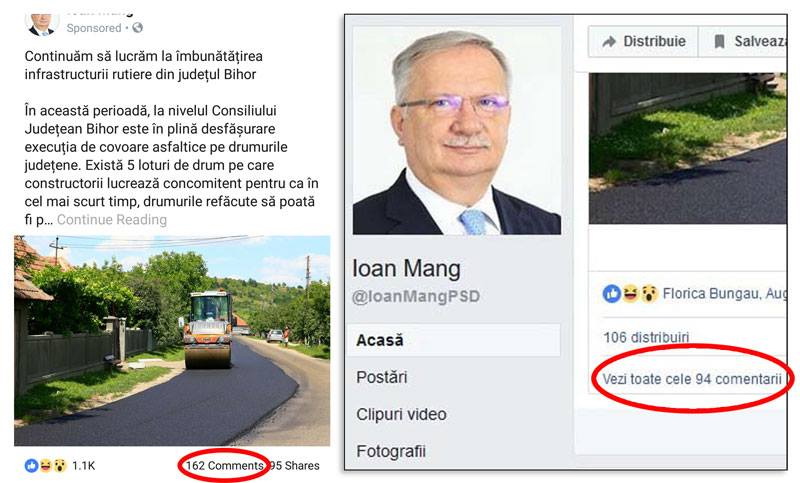The height and width of the screenshot is (483, 800).
Task: Click the Like reaction icon under road photo
Action: 32,465
